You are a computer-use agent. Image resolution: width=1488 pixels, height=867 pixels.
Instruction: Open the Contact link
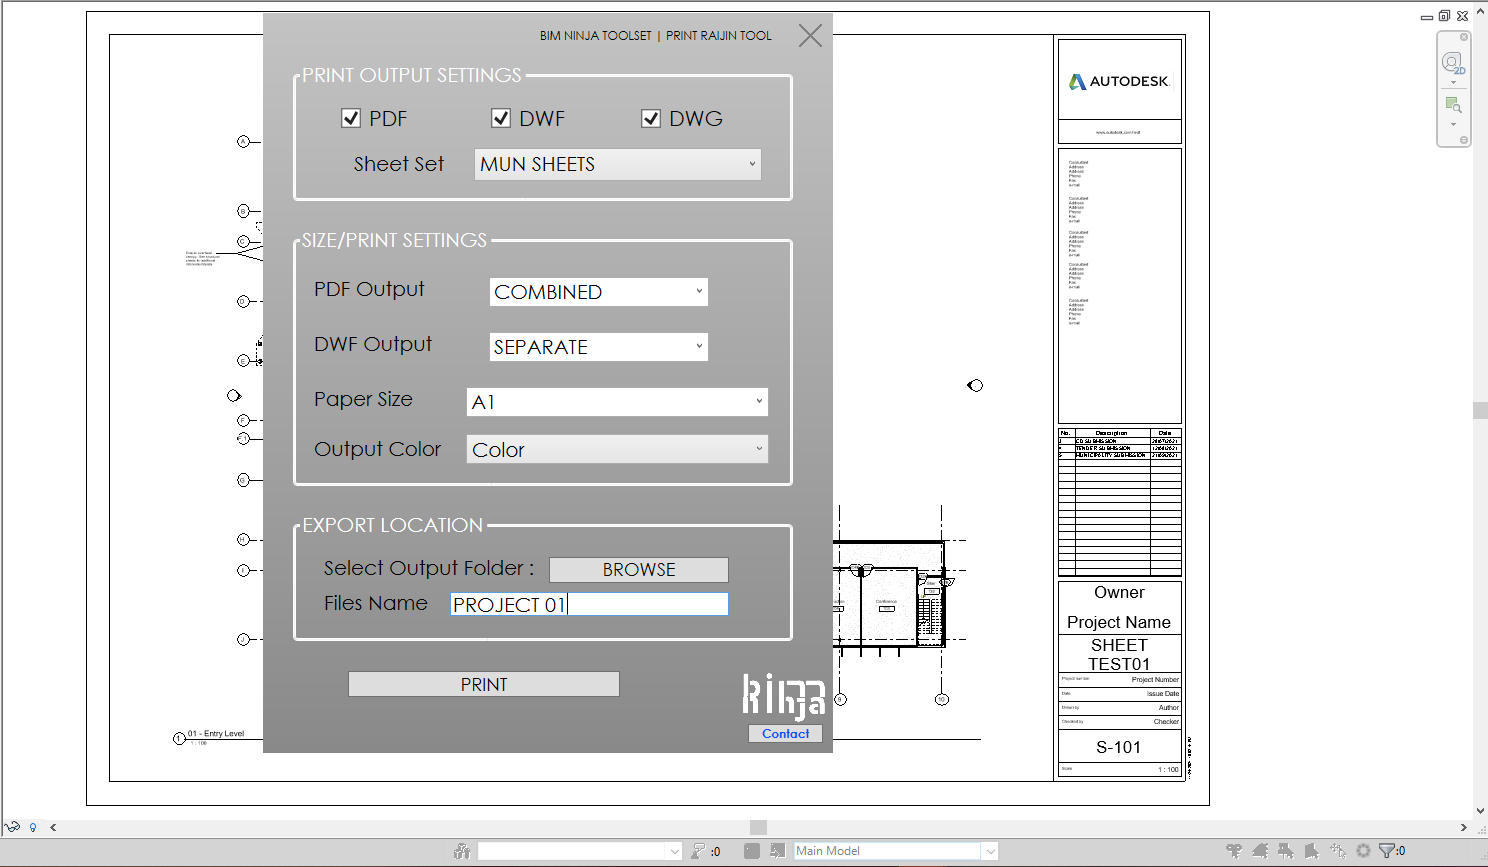(786, 733)
